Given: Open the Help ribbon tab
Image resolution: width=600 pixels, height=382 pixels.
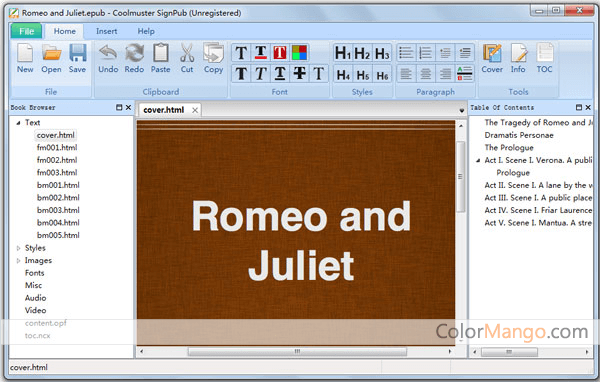Looking at the screenshot, I should coord(146,31).
